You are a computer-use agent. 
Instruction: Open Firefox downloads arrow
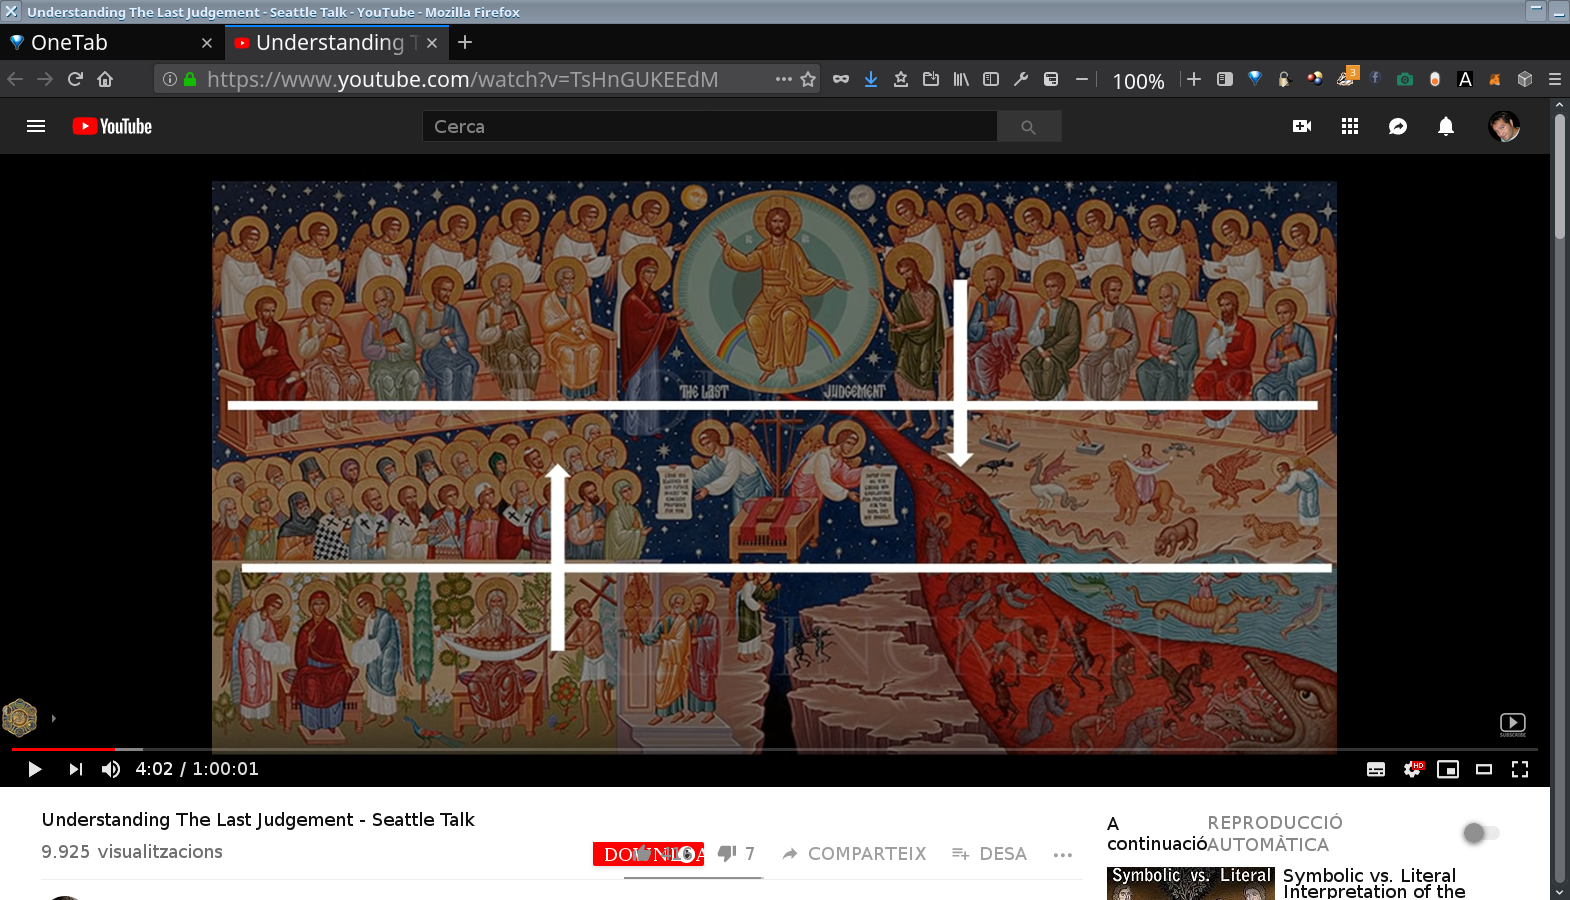pos(871,79)
